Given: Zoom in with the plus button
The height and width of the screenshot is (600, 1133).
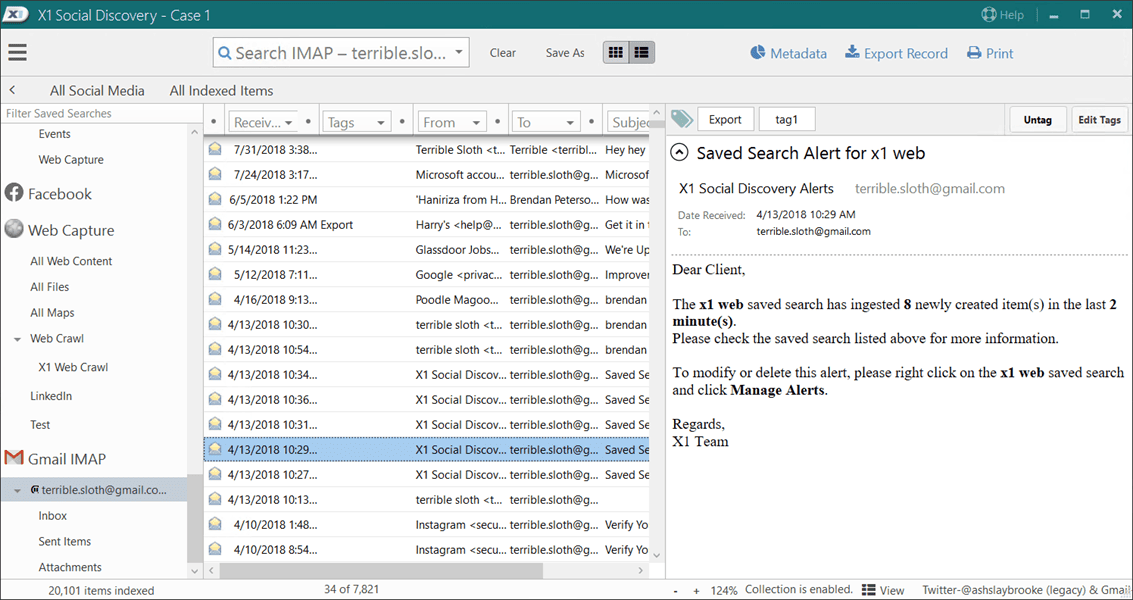Looking at the screenshot, I should [x=697, y=591].
